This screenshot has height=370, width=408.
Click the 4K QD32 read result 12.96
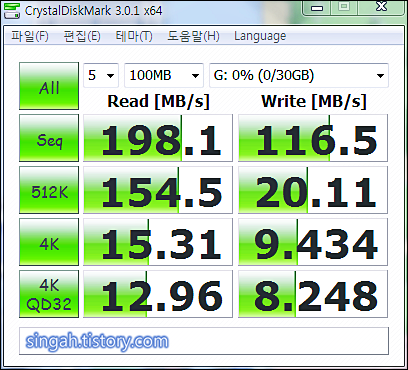pos(158,294)
